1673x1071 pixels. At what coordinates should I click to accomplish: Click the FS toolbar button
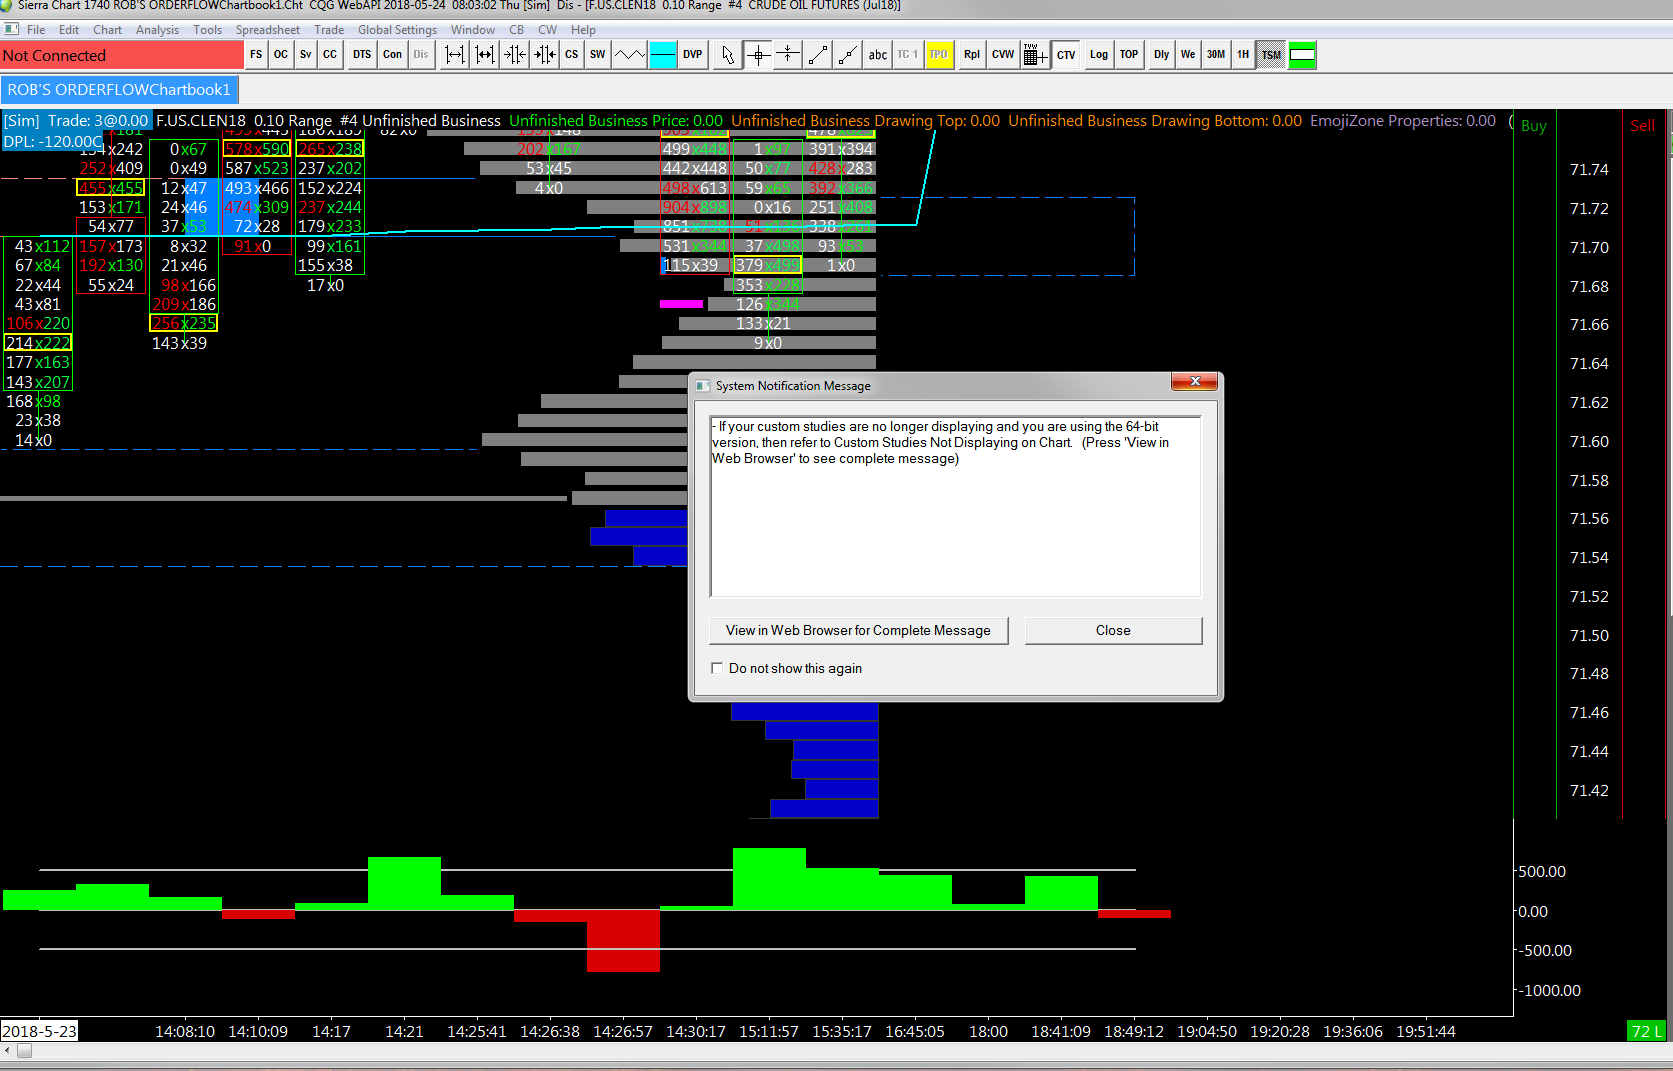pos(256,55)
